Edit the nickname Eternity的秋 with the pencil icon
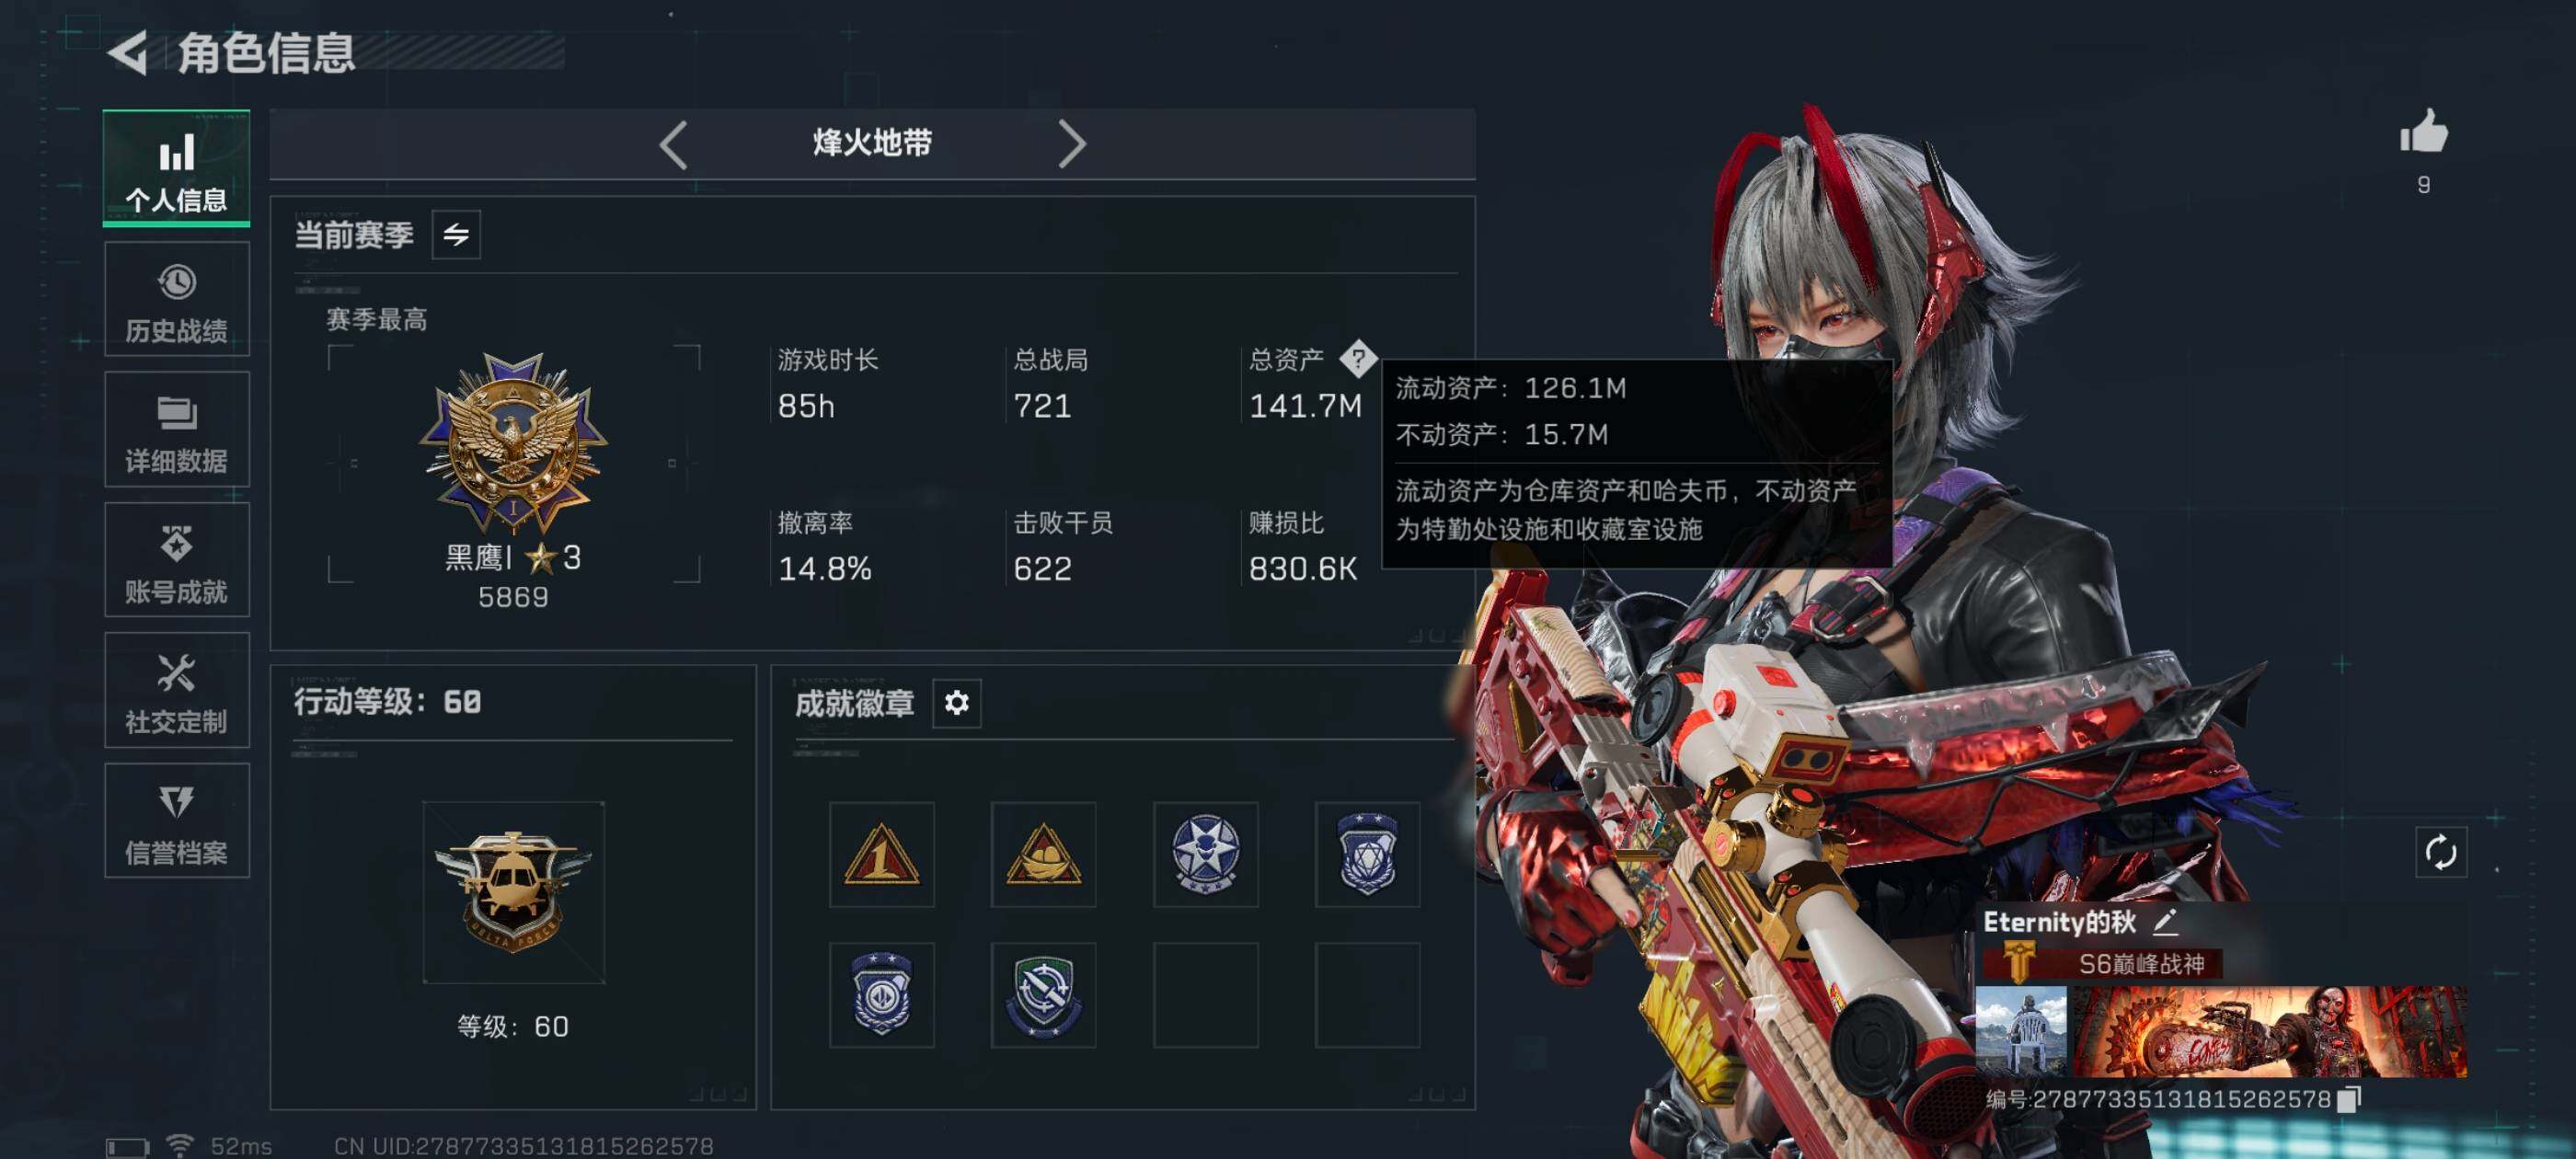Viewport: 2576px width, 1159px height. pyautogui.click(x=2166, y=921)
